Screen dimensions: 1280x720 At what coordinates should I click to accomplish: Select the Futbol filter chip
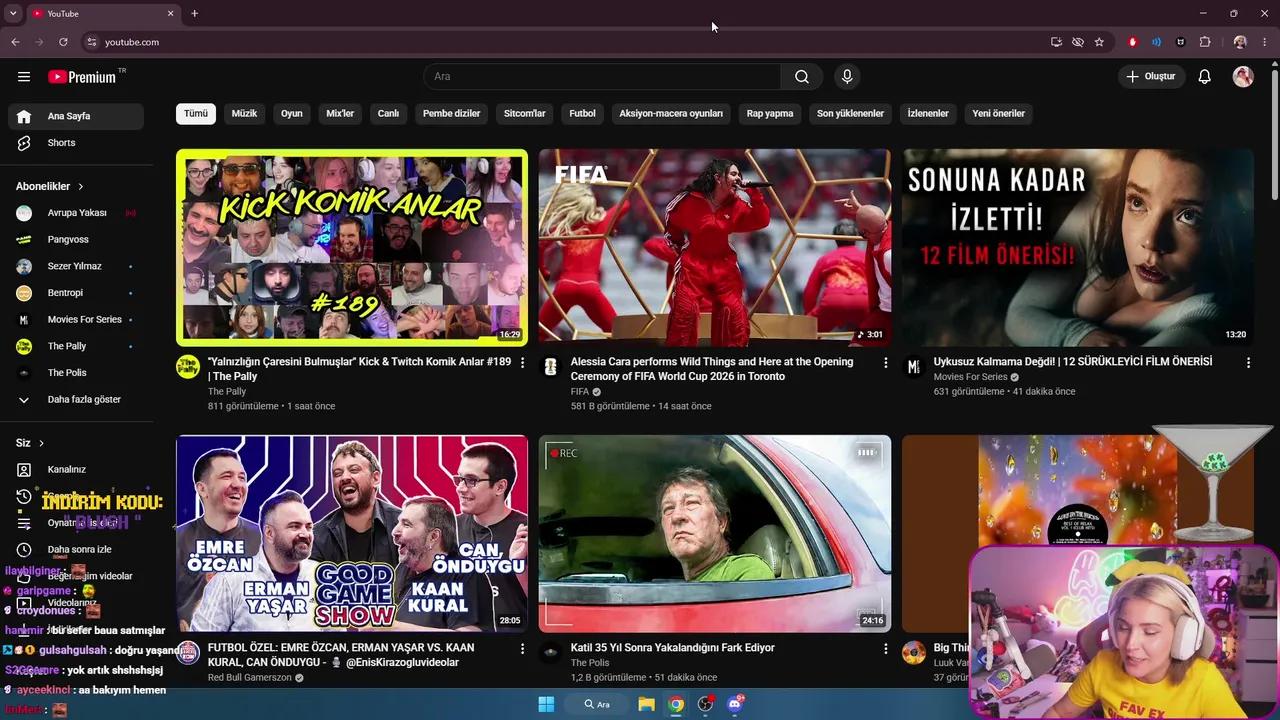point(582,114)
